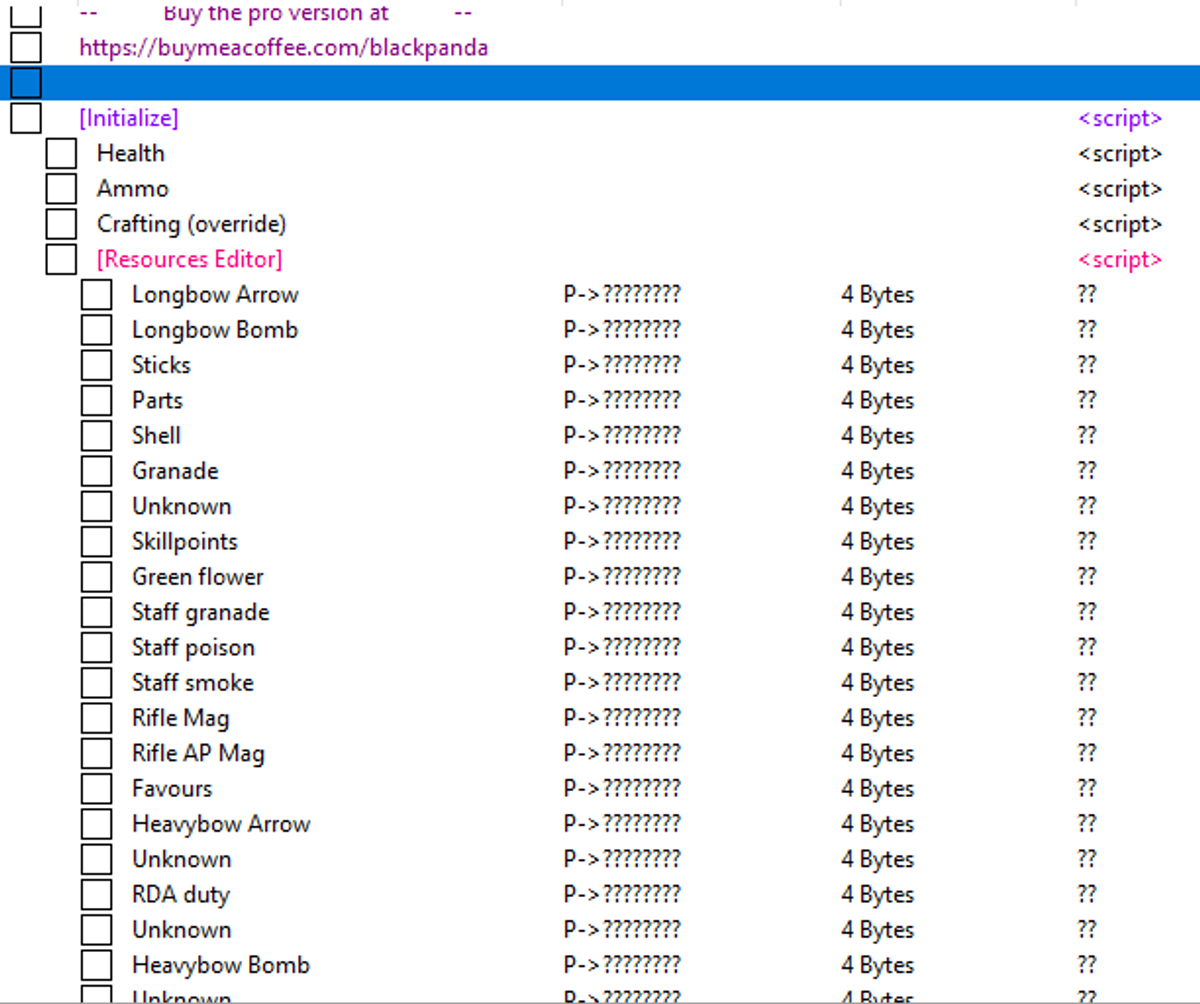Enable the Health script checkbox

pos(61,154)
